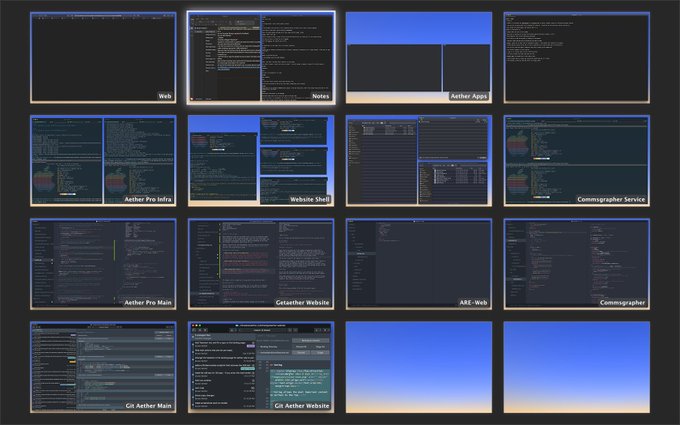Viewport: 680px width, 425px height.
Task: Click the large left terminal in Website Shell
Action: [223, 166]
